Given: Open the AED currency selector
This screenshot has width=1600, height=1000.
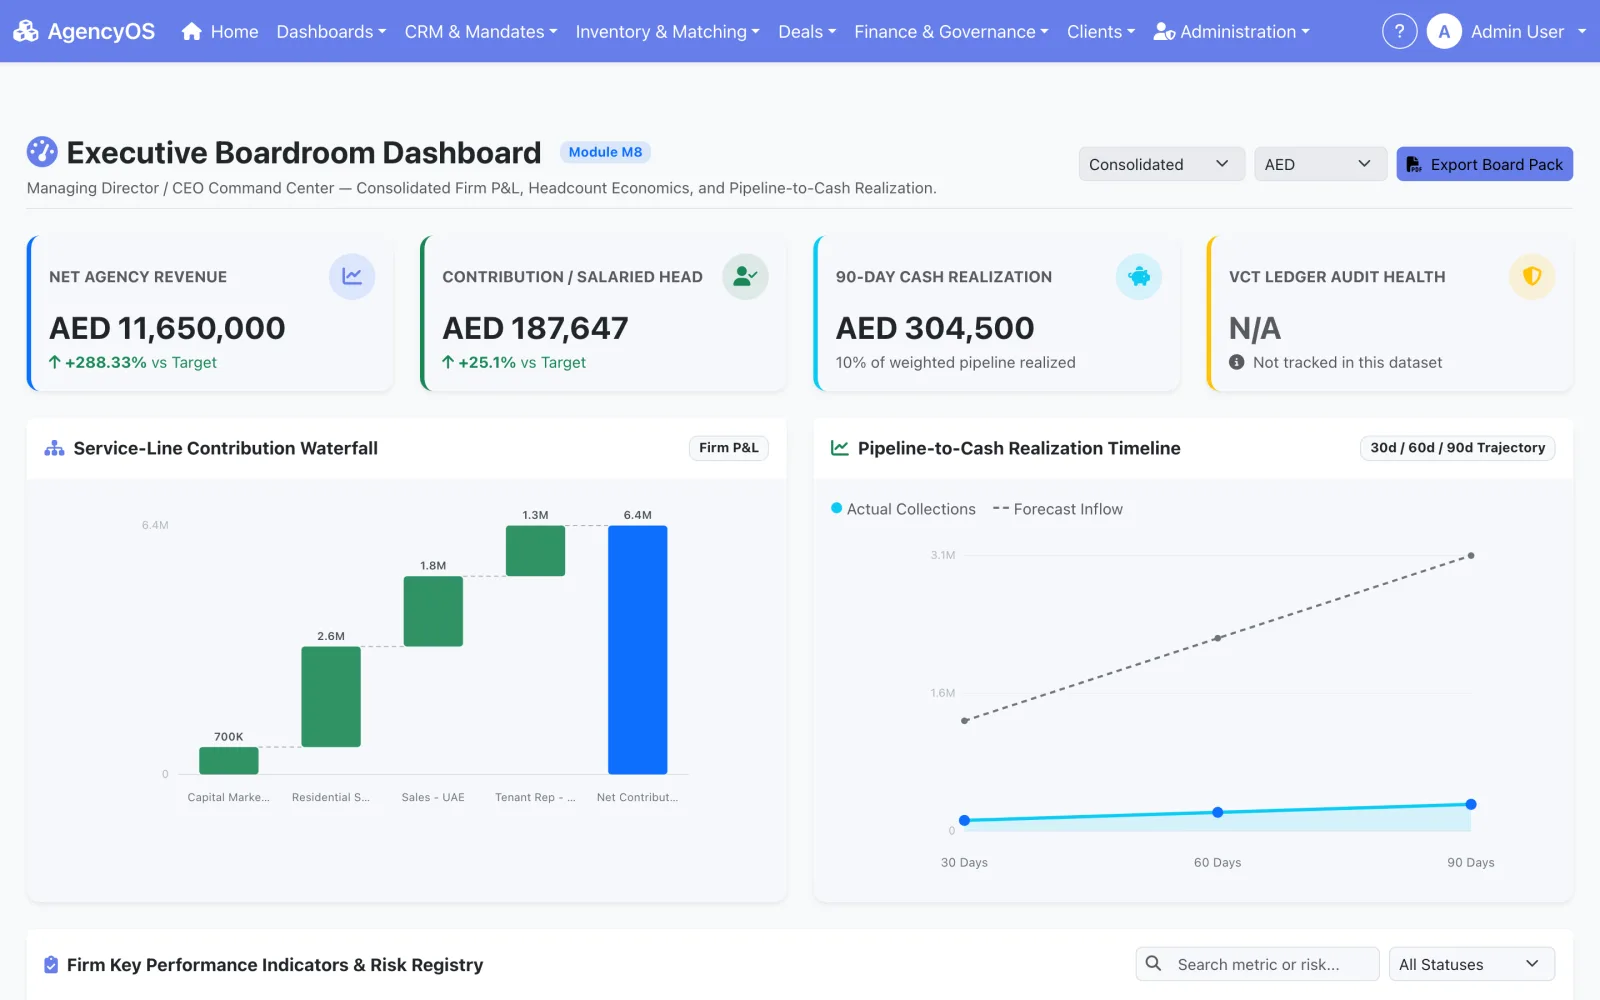Looking at the screenshot, I should (1320, 164).
